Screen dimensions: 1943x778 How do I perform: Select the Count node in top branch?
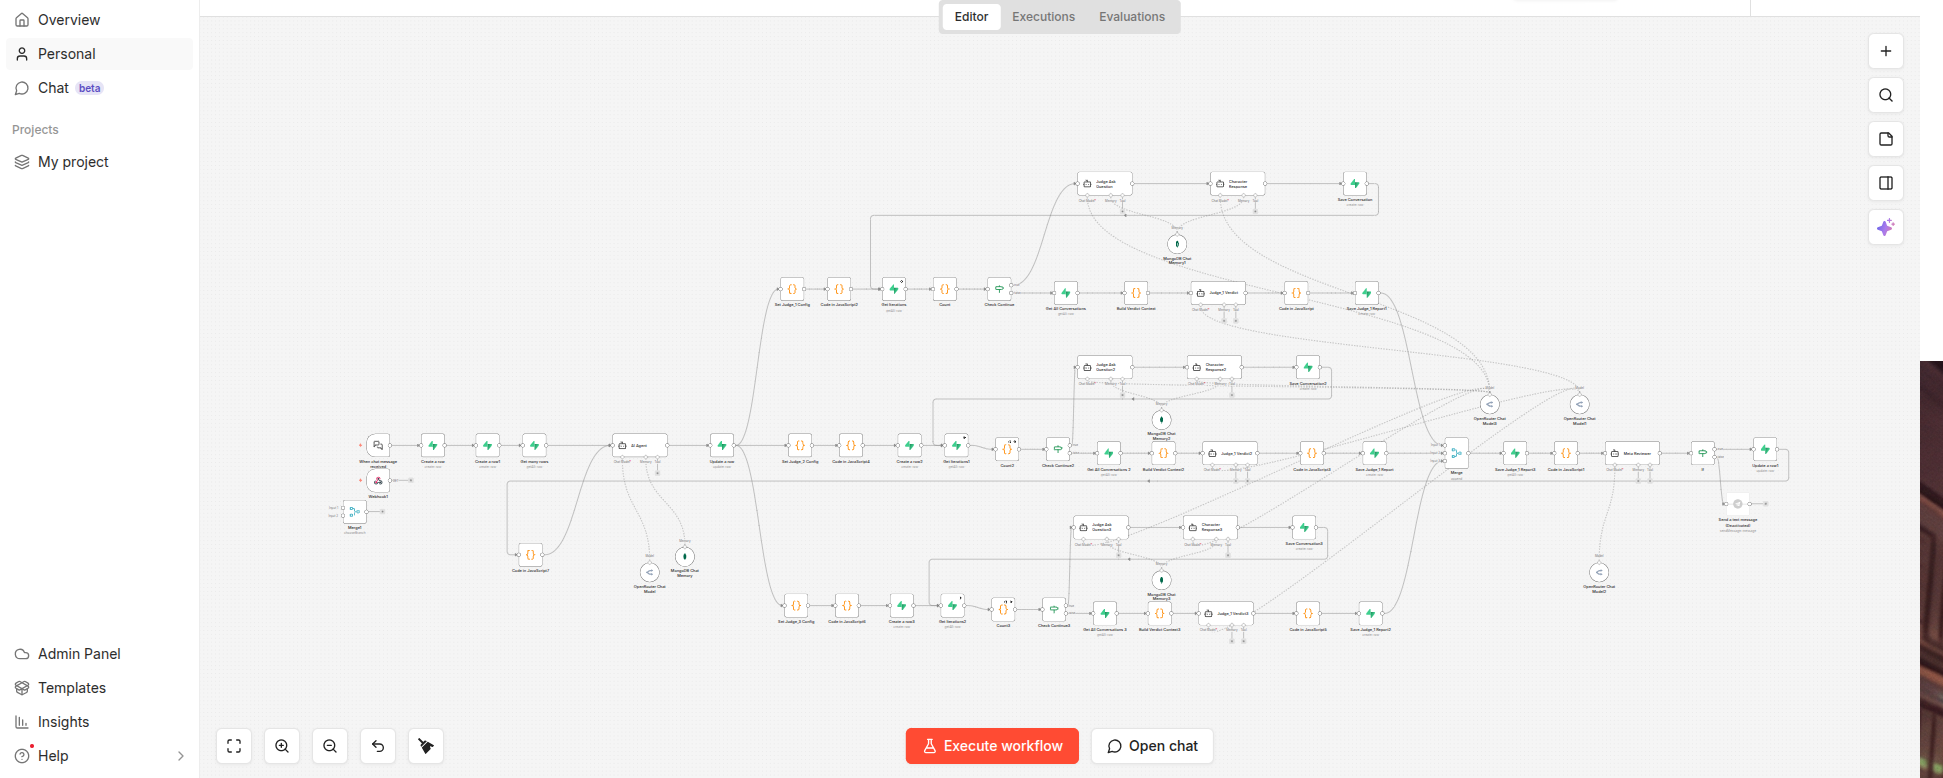point(945,289)
